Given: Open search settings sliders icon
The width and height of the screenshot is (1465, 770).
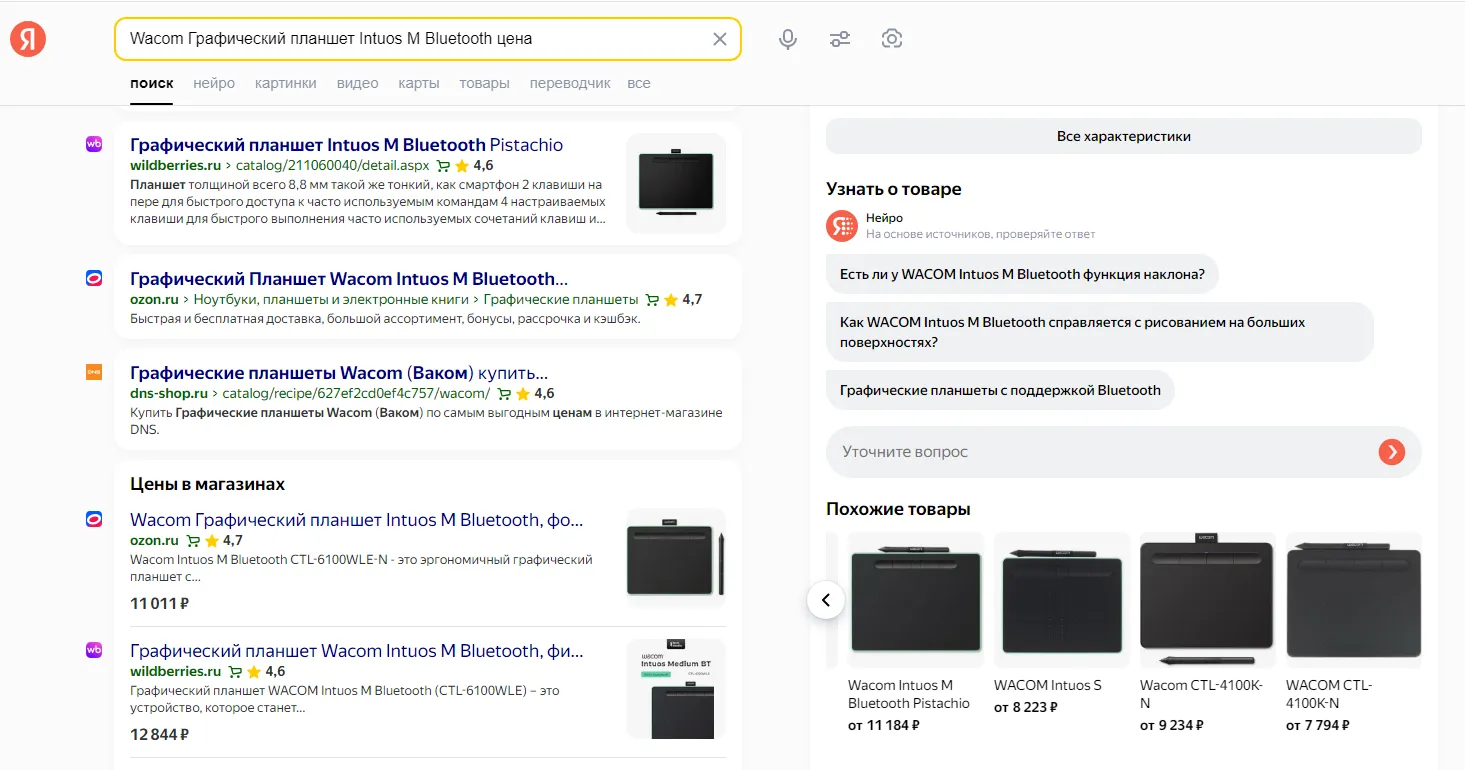Looking at the screenshot, I should click(x=840, y=39).
